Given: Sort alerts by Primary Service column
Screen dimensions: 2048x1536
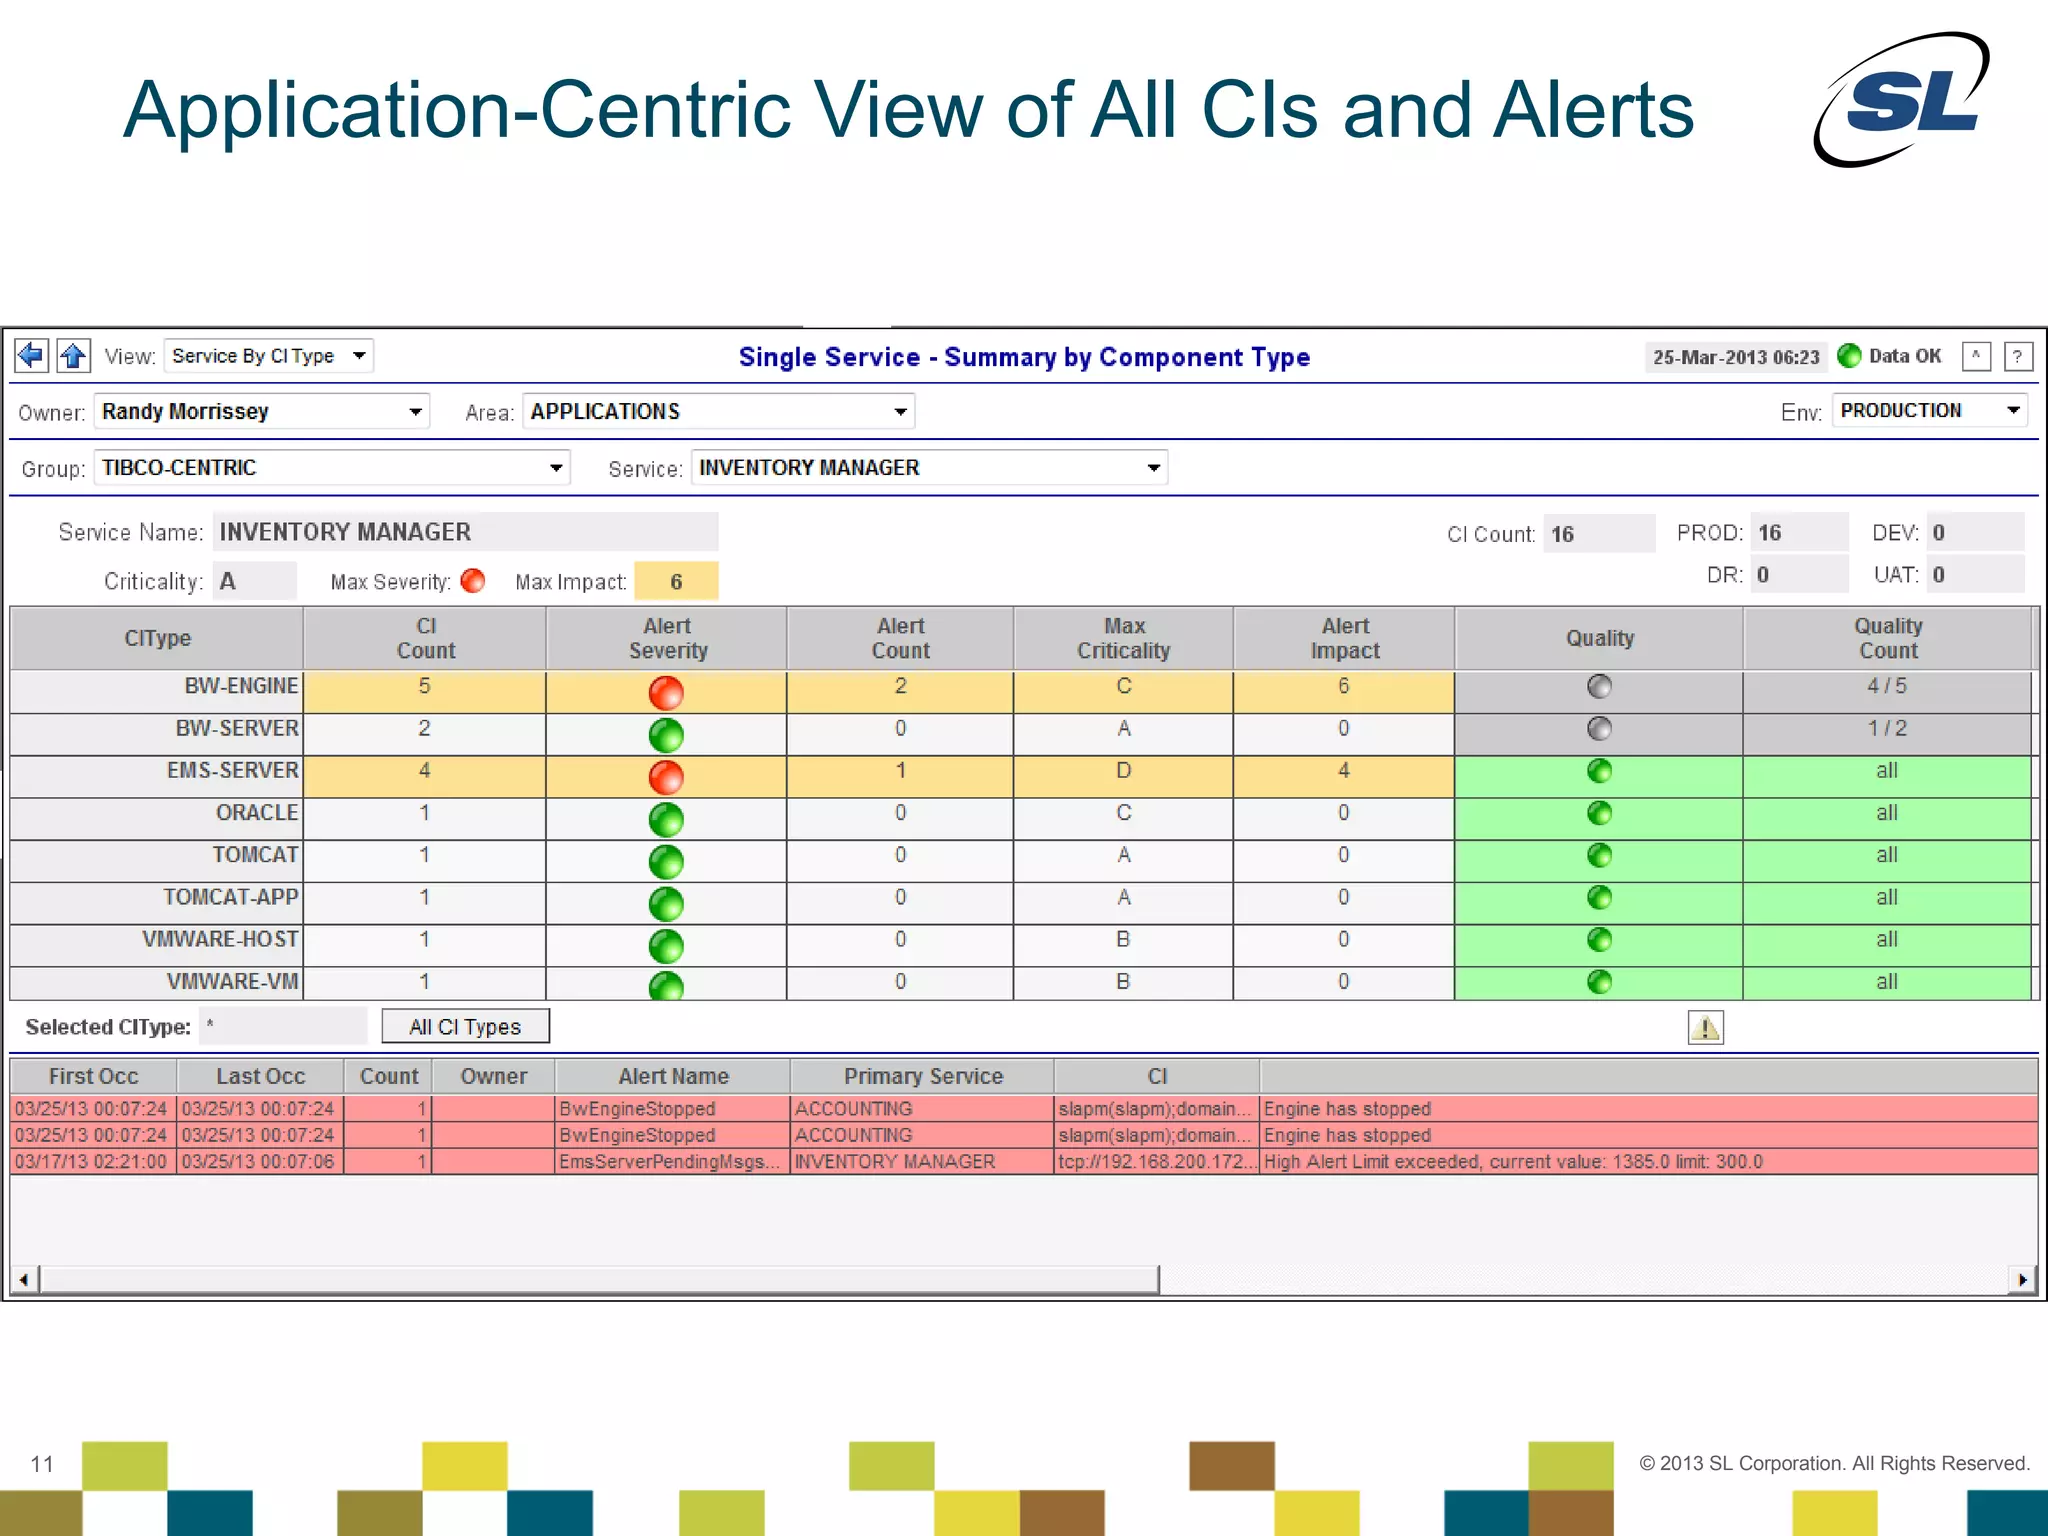Looking at the screenshot, I should tap(922, 1076).
